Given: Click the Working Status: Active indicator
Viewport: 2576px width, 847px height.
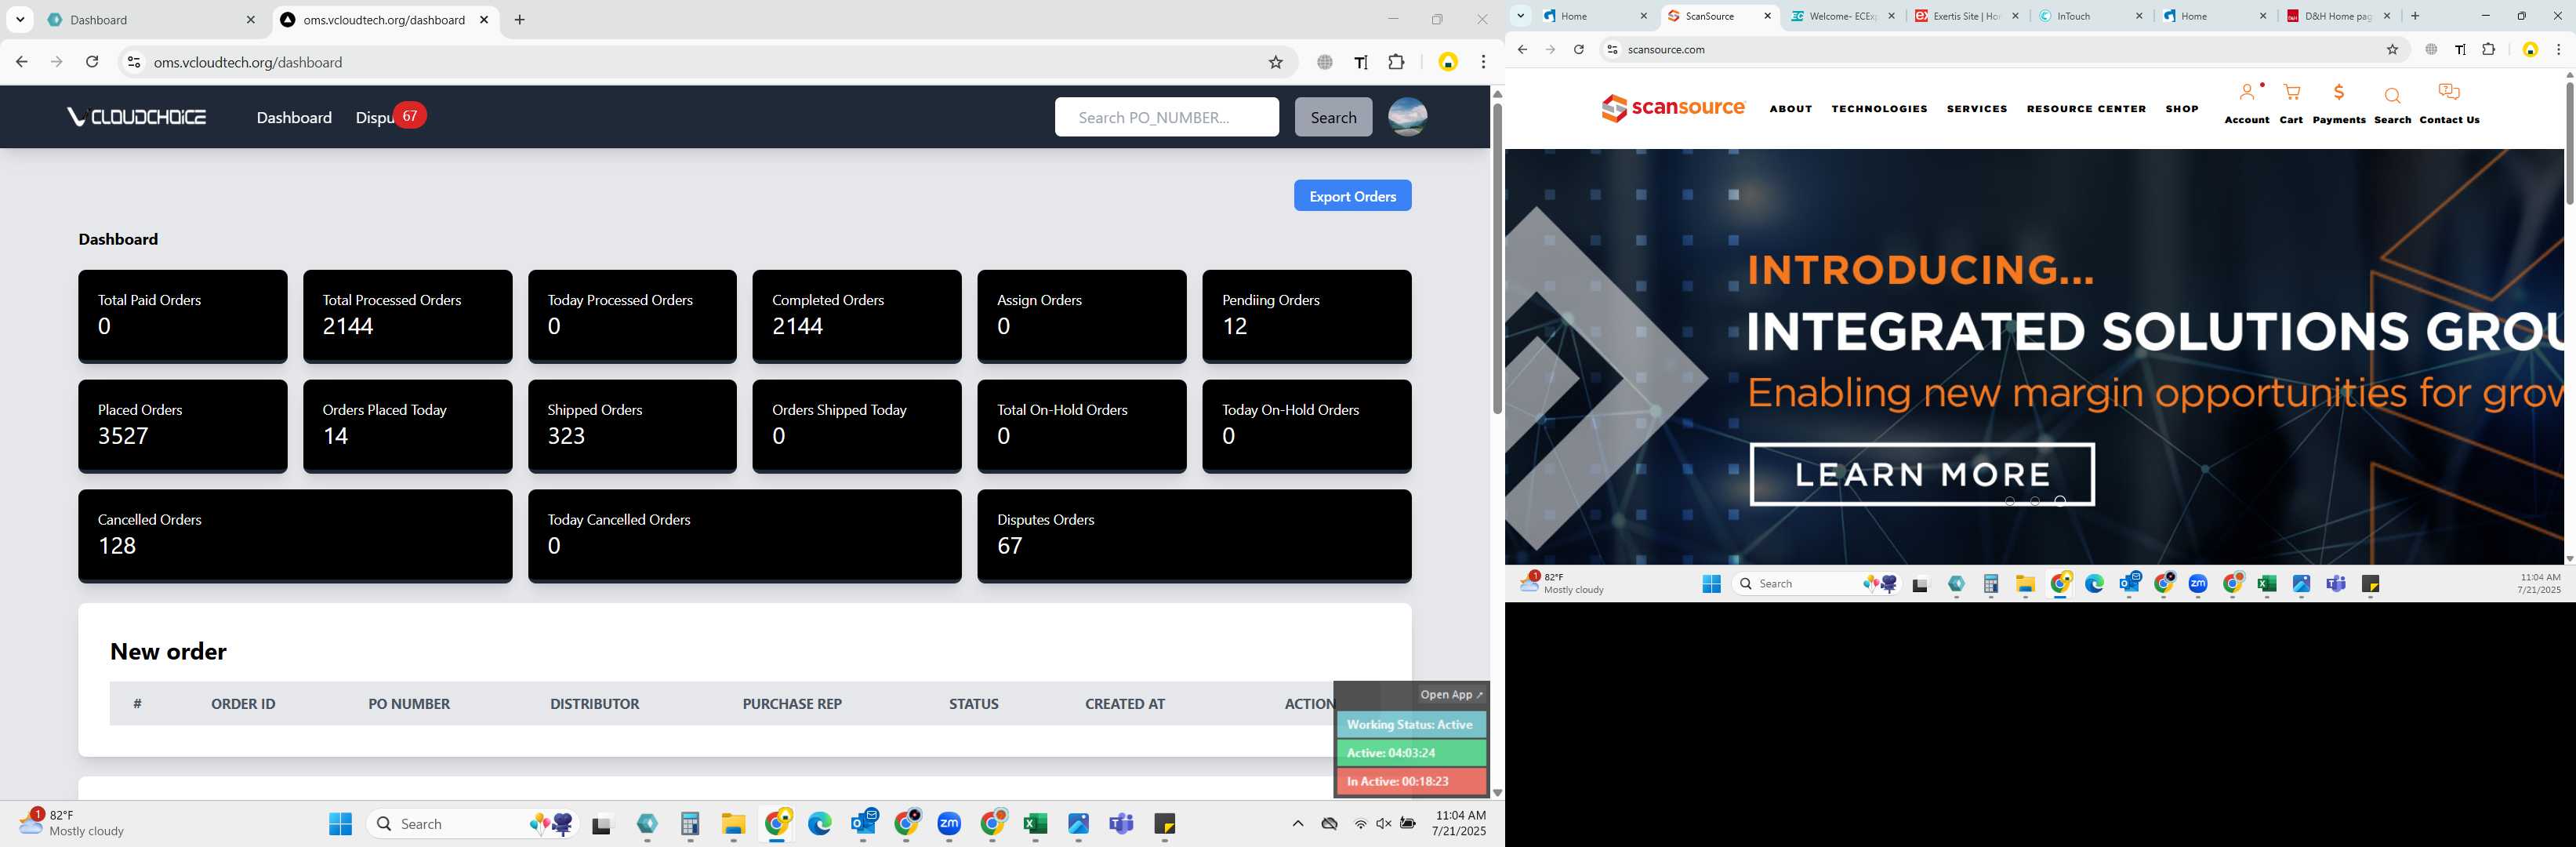Looking at the screenshot, I should point(1411,725).
